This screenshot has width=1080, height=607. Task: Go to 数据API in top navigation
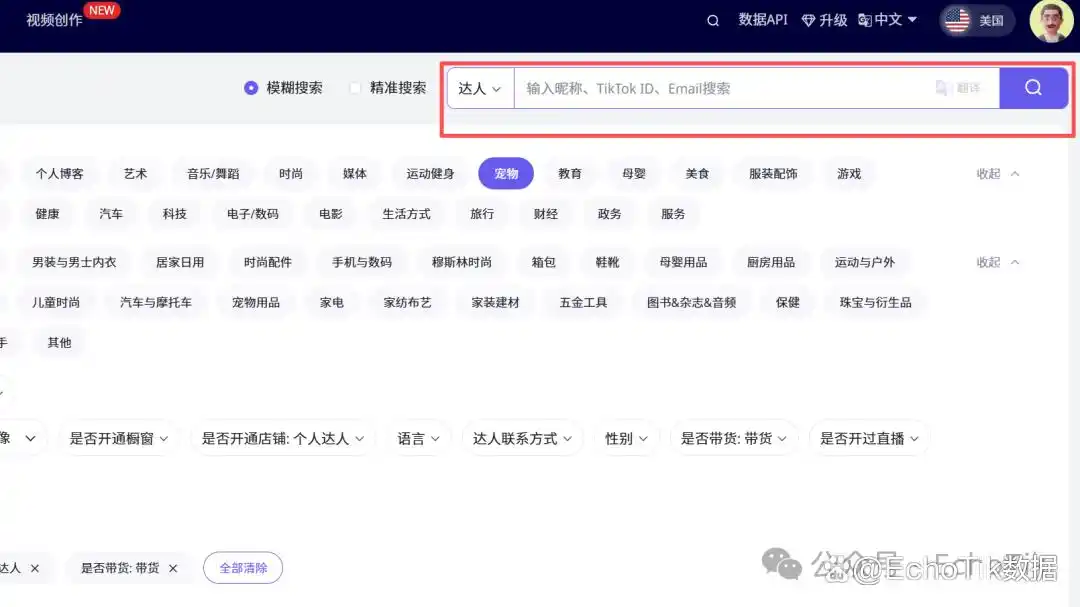tap(763, 20)
